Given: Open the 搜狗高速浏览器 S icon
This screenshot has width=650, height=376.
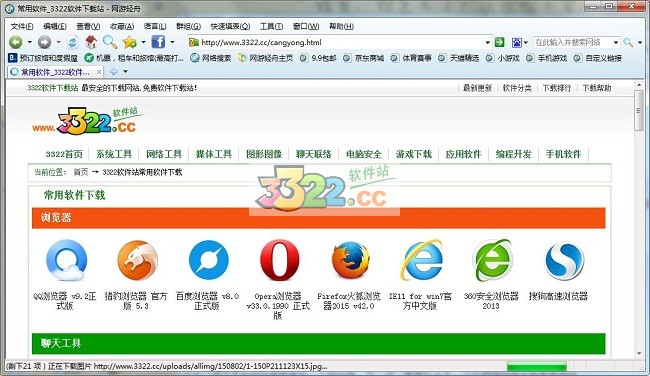Looking at the screenshot, I should point(564,261).
